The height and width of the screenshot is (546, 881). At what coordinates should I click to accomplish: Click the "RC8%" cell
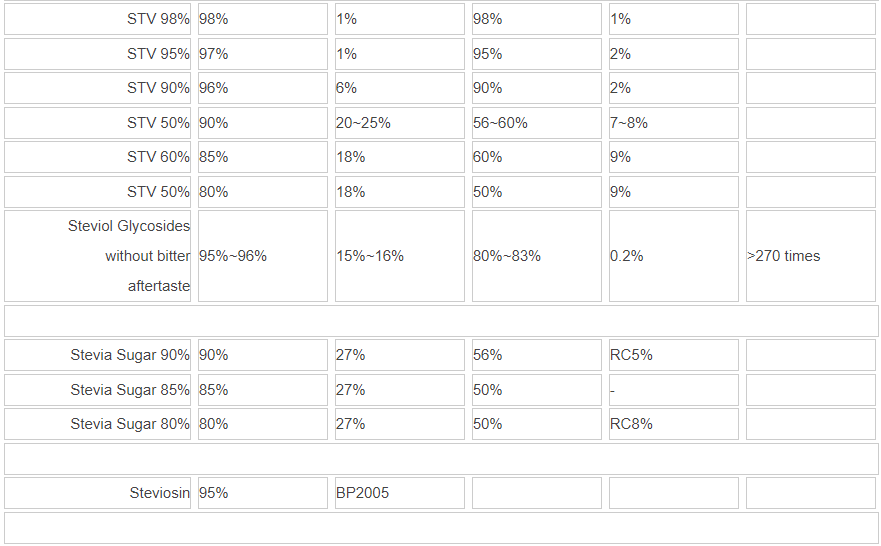pyautogui.click(x=631, y=424)
